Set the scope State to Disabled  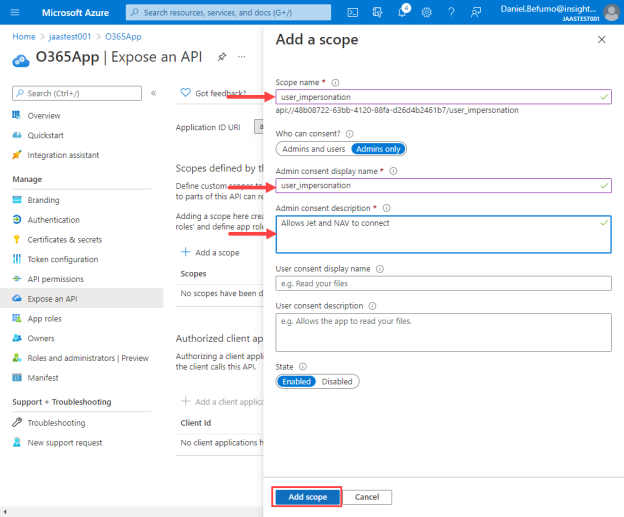(x=337, y=382)
